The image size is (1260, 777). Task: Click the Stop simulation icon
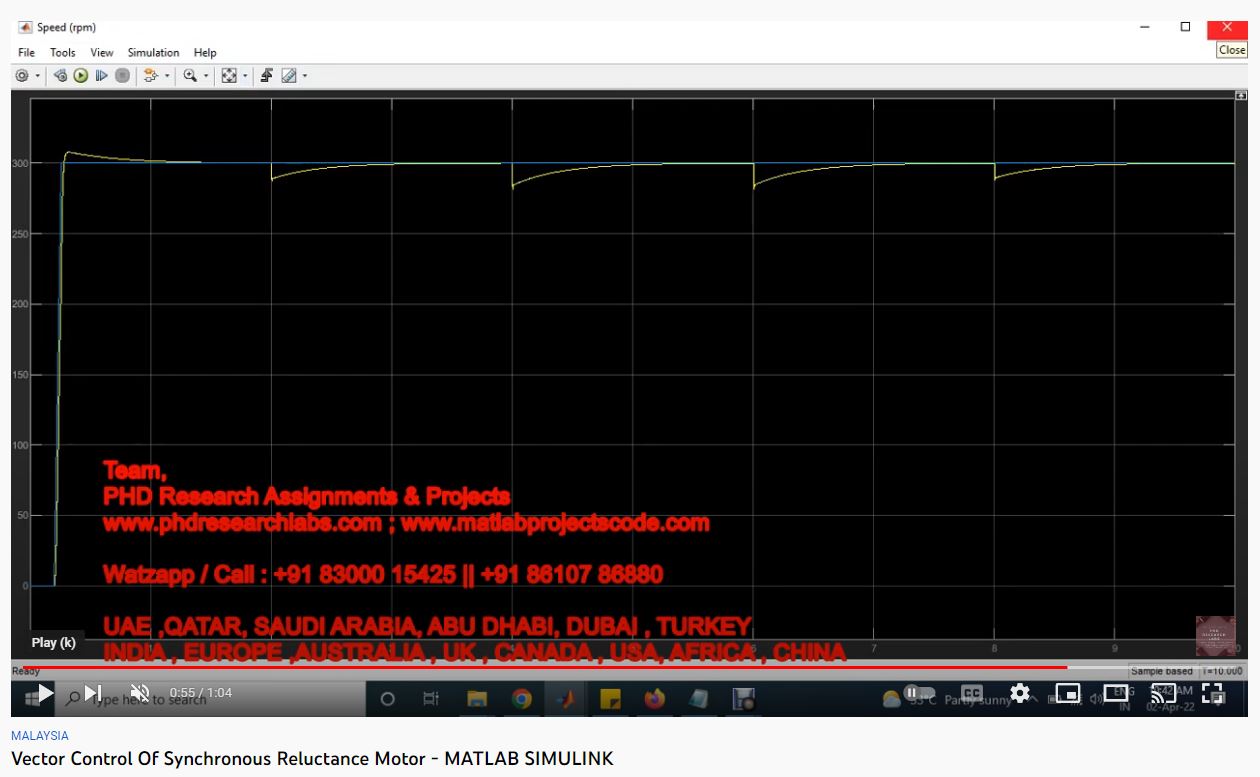point(122,76)
